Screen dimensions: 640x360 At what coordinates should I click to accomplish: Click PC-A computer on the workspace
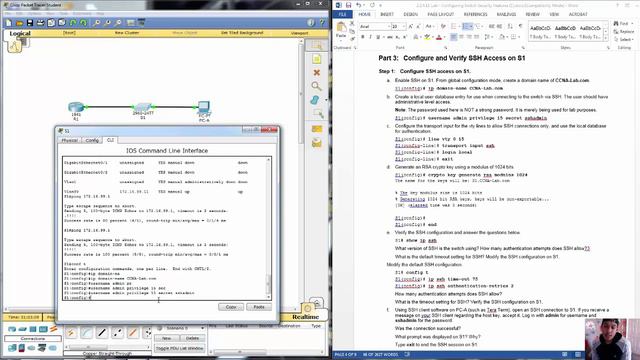204,108
